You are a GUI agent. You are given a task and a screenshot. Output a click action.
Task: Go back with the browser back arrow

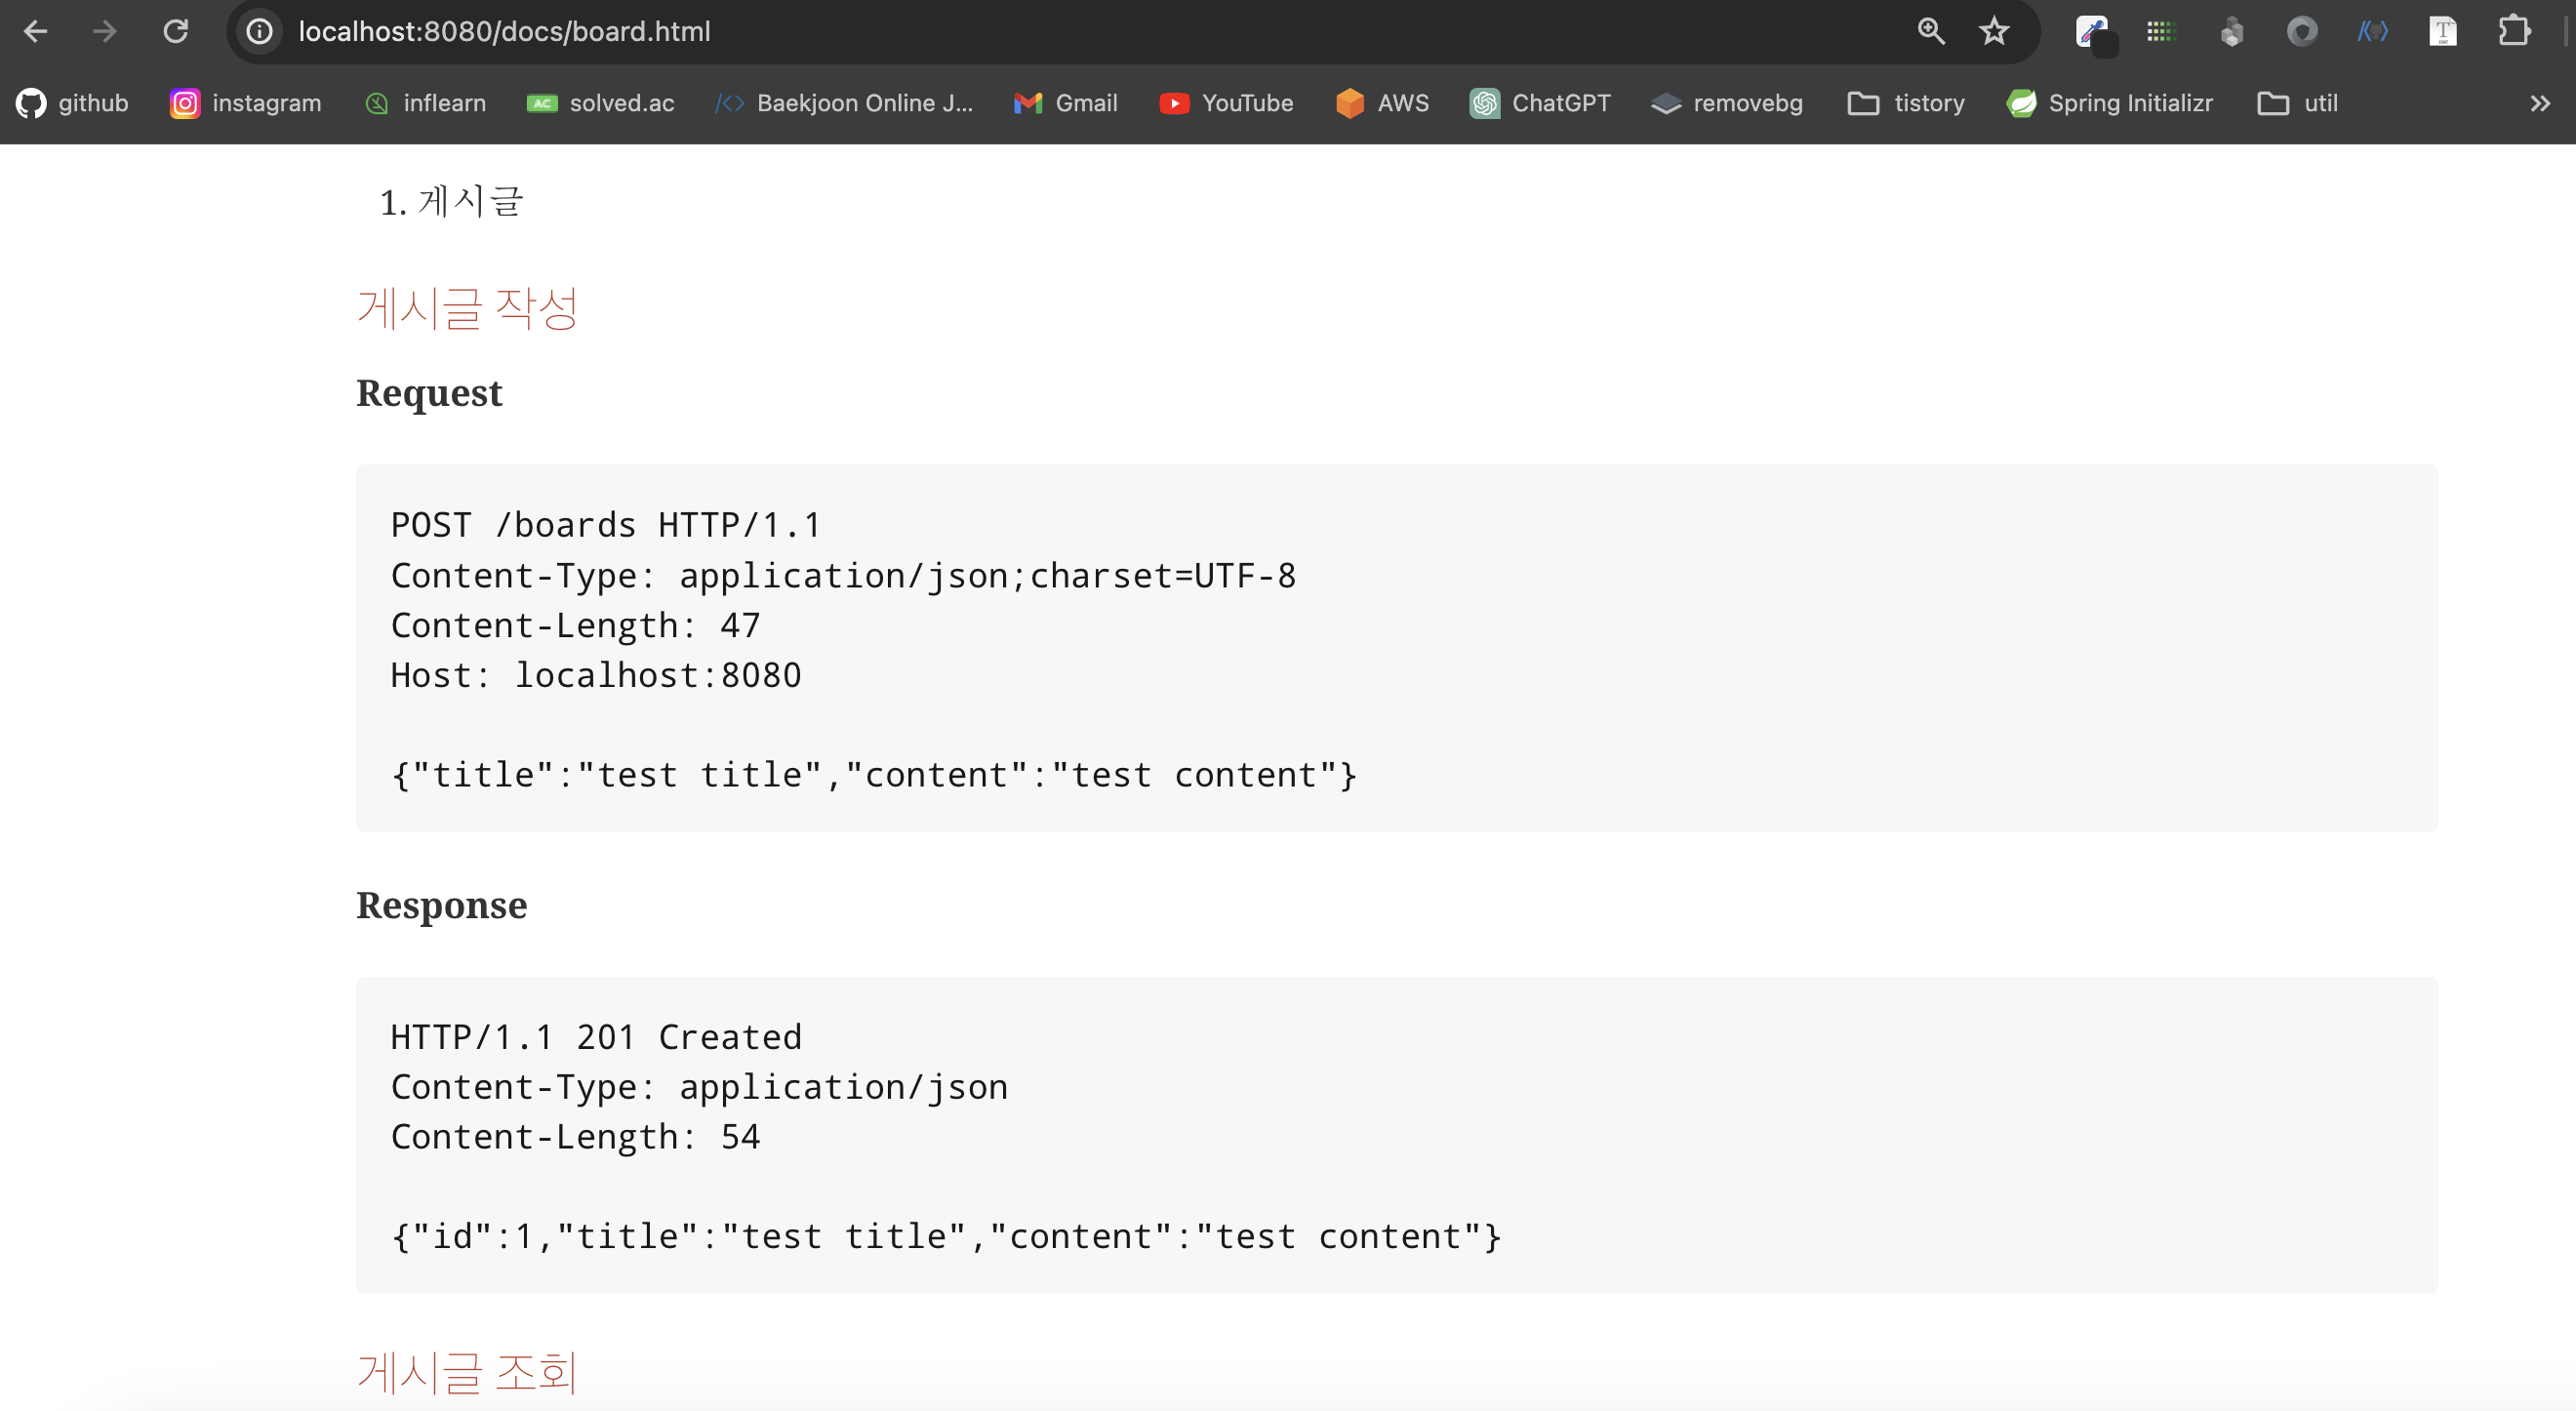tap(36, 31)
